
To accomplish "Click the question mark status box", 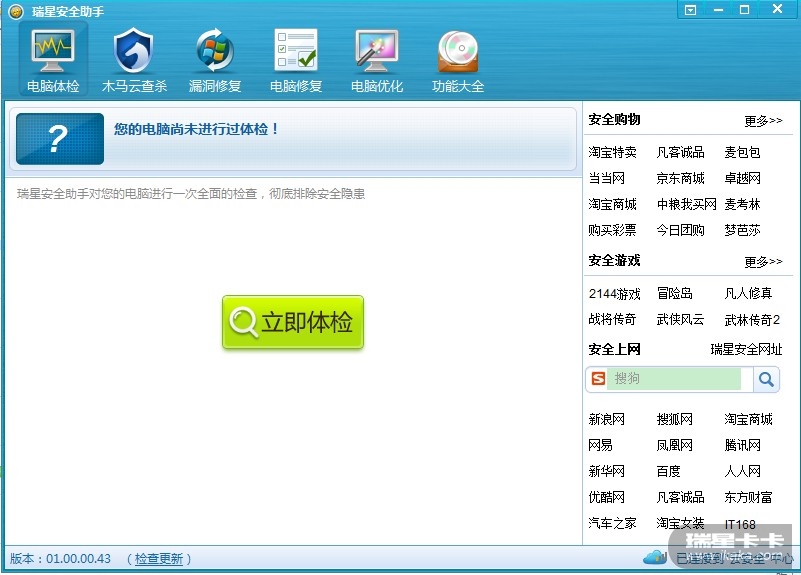I will (60, 139).
